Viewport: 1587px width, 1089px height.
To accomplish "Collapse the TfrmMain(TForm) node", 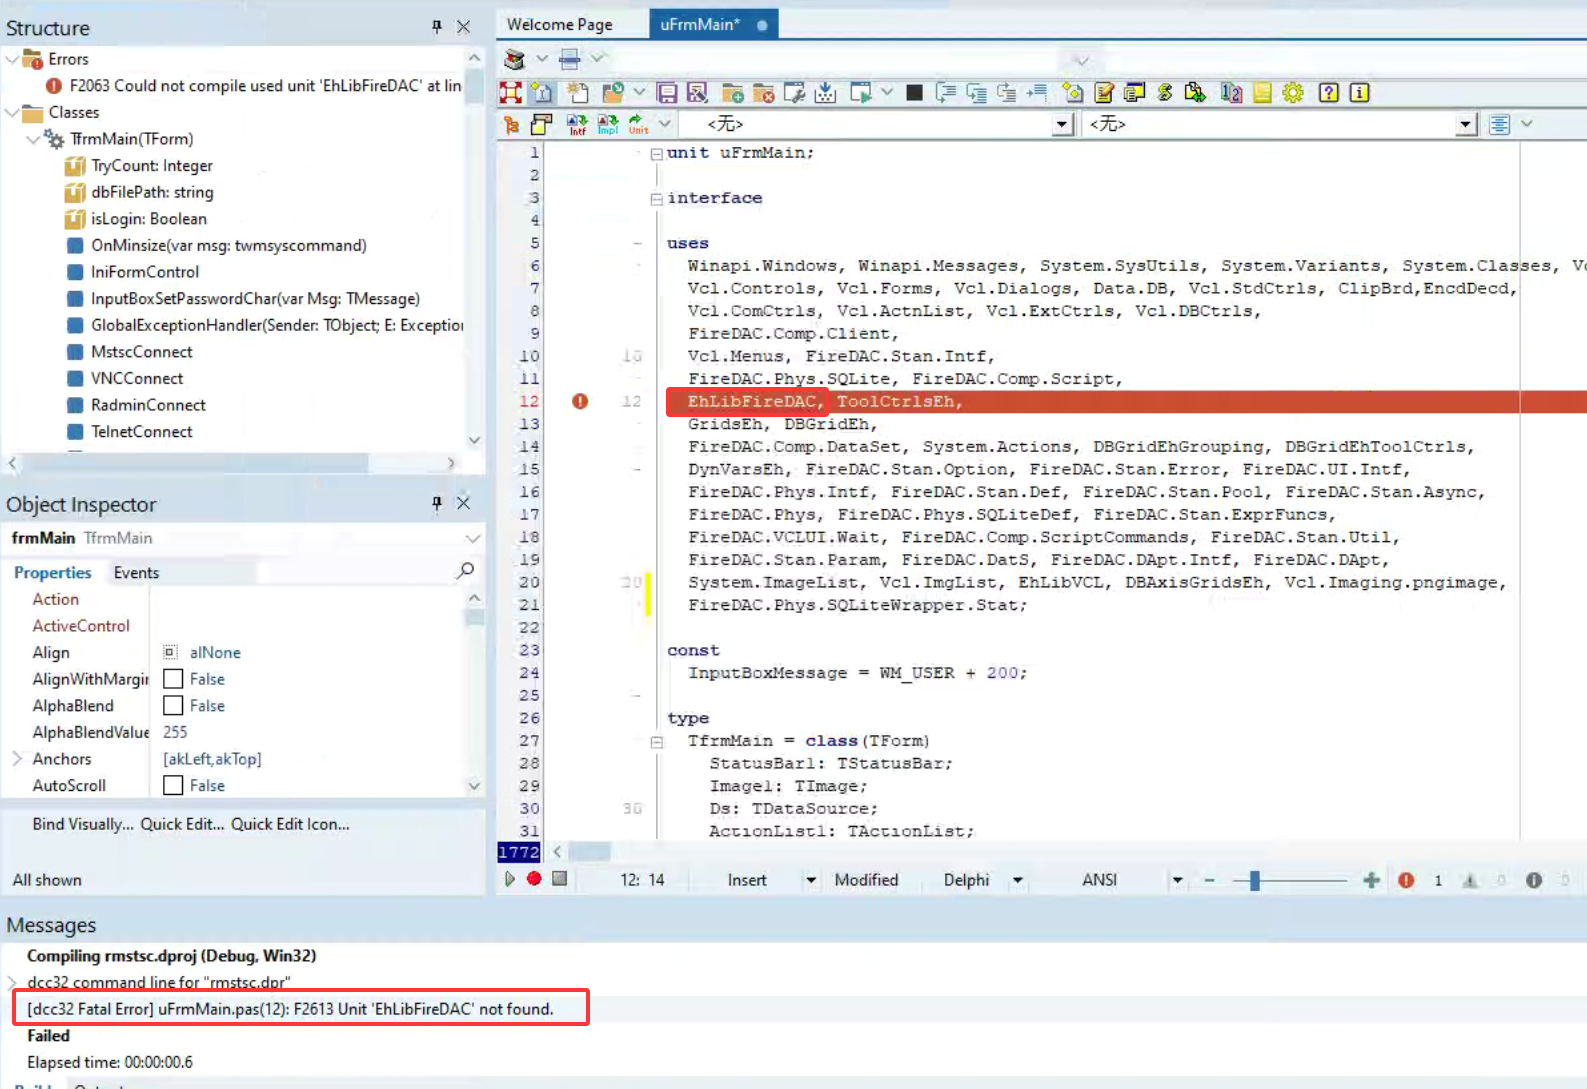I will 33,139.
